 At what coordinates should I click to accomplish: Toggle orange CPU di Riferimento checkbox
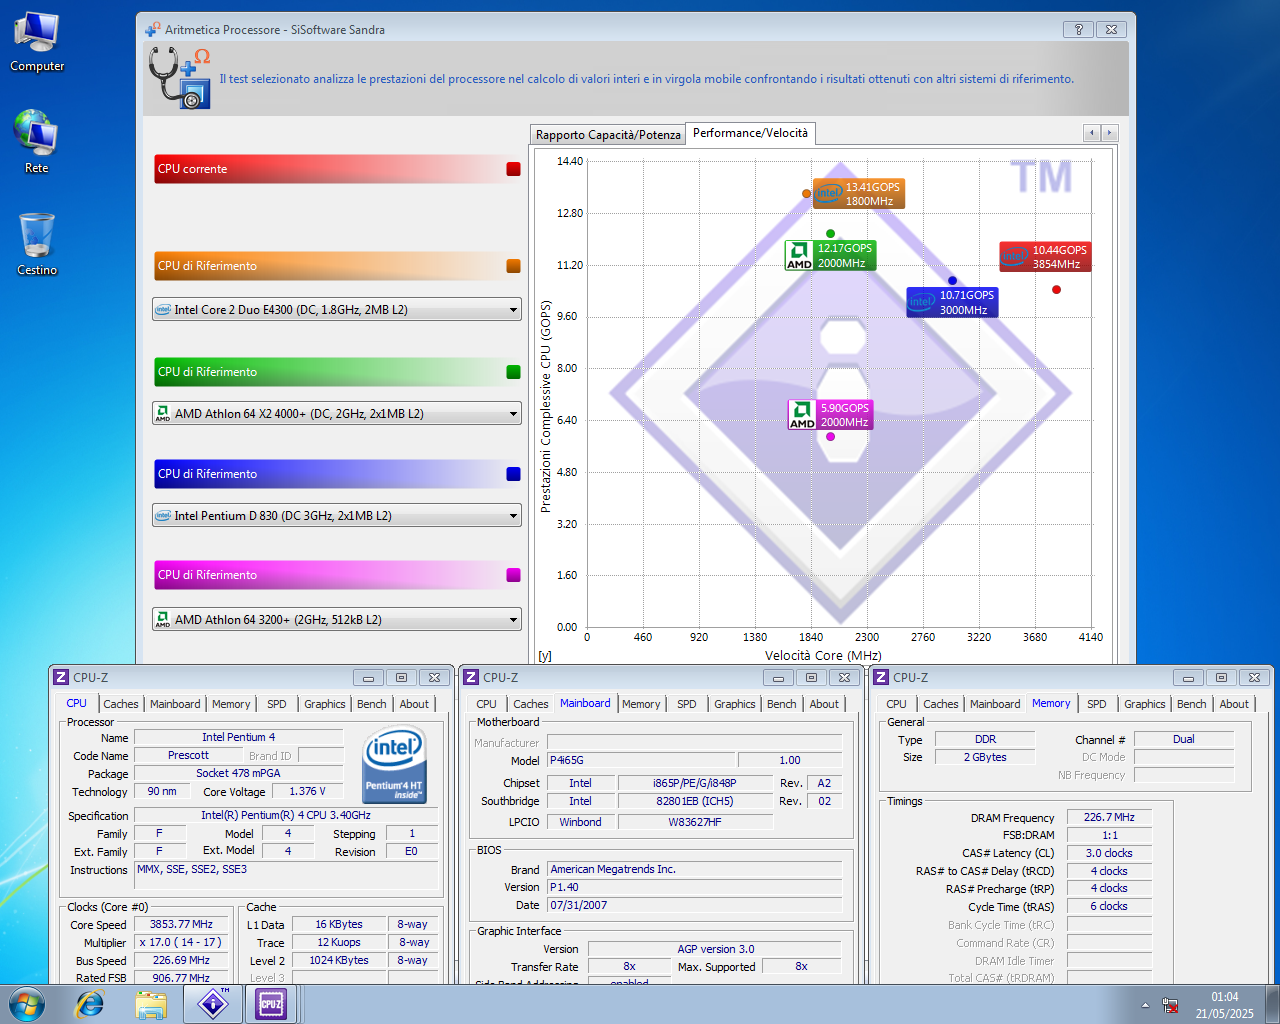pyautogui.click(x=513, y=266)
